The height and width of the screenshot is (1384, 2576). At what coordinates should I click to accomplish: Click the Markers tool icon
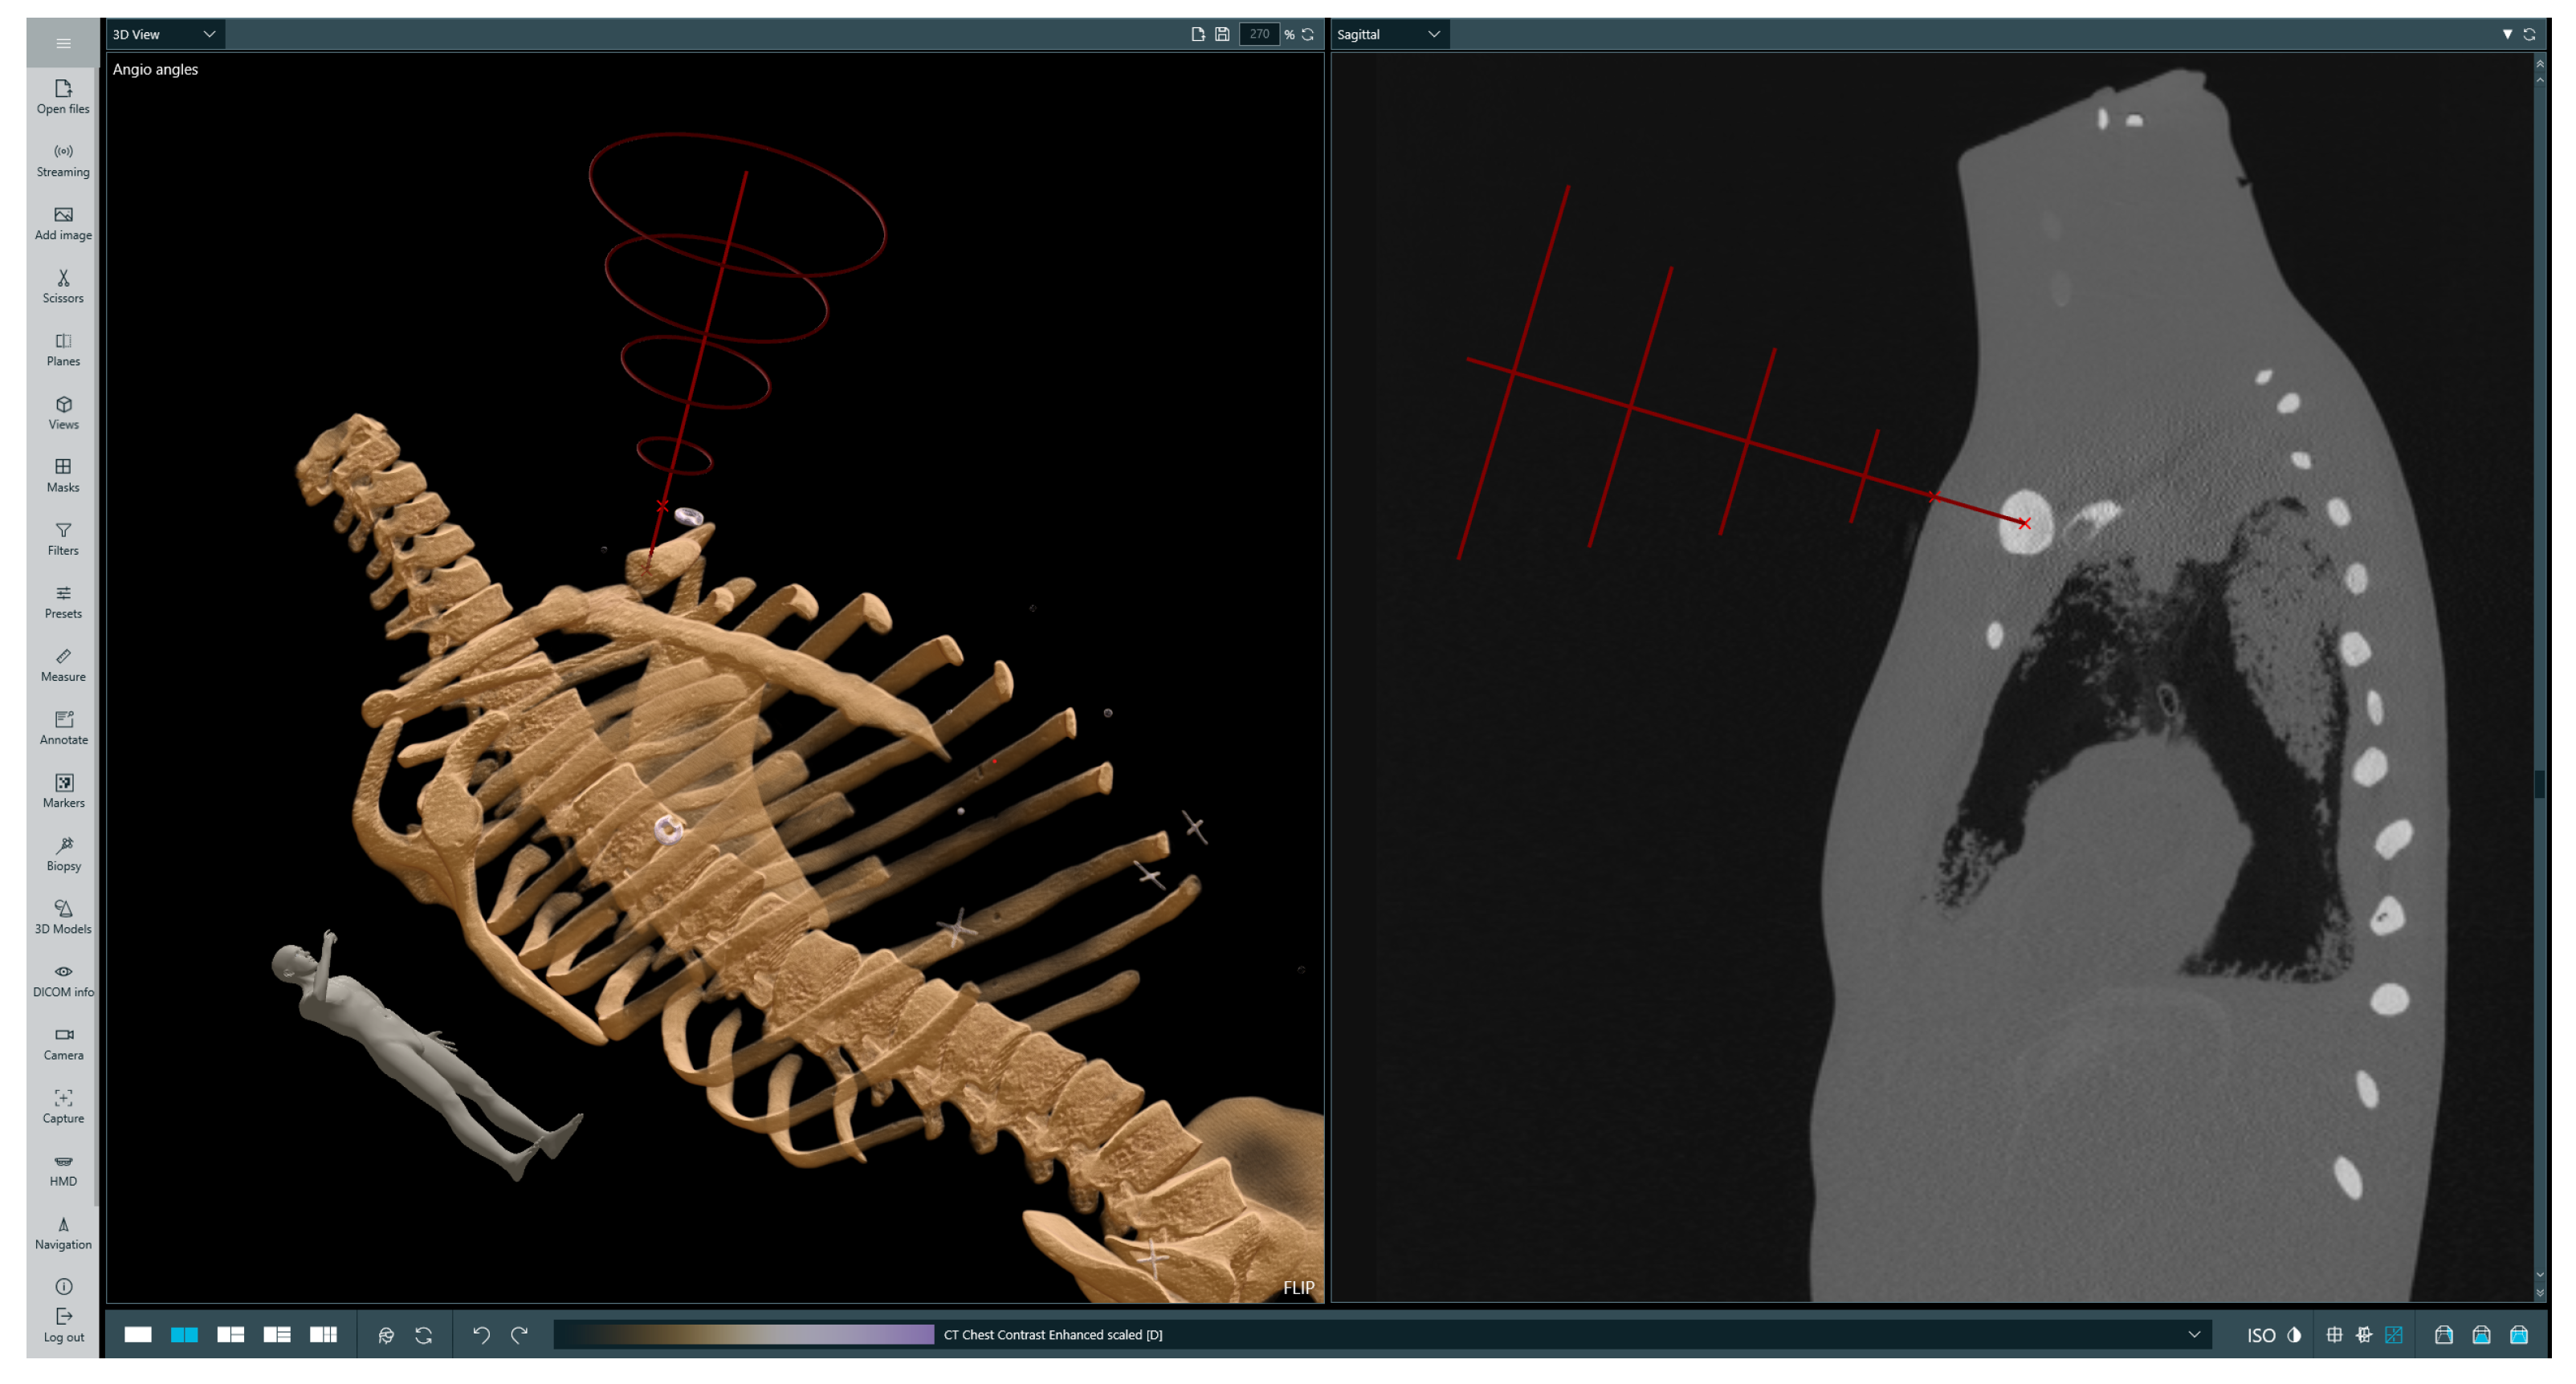click(63, 783)
